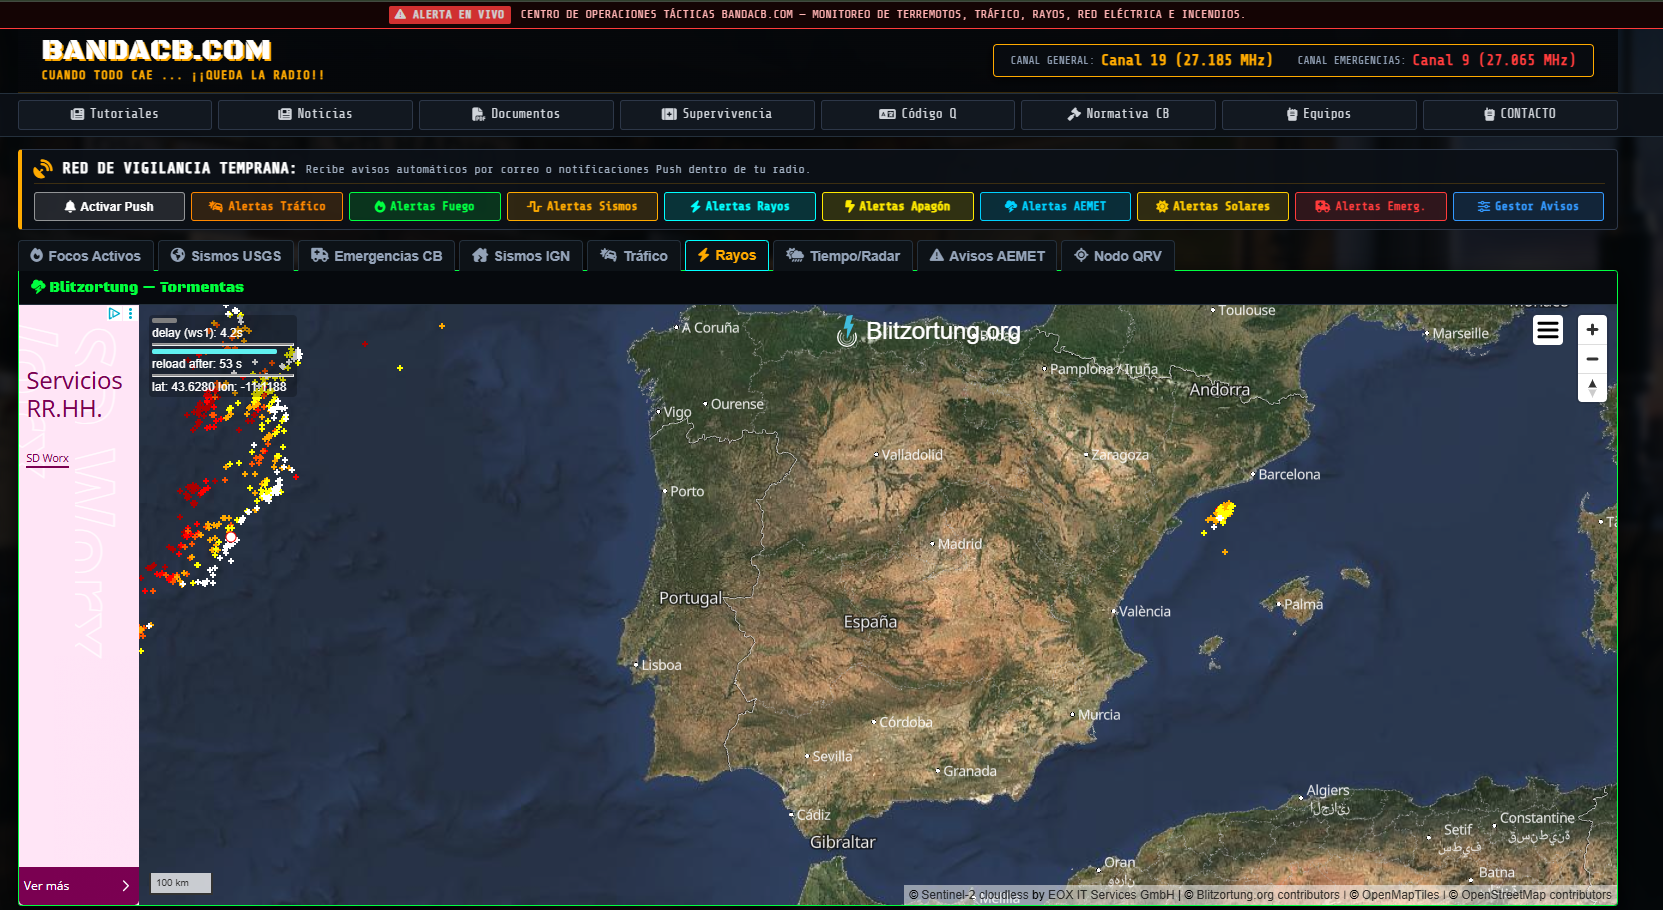Viewport: 1663px width, 910px height.
Task: Click the ad info triangle icon
Action: pyautogui.click(x=114, y=314)
